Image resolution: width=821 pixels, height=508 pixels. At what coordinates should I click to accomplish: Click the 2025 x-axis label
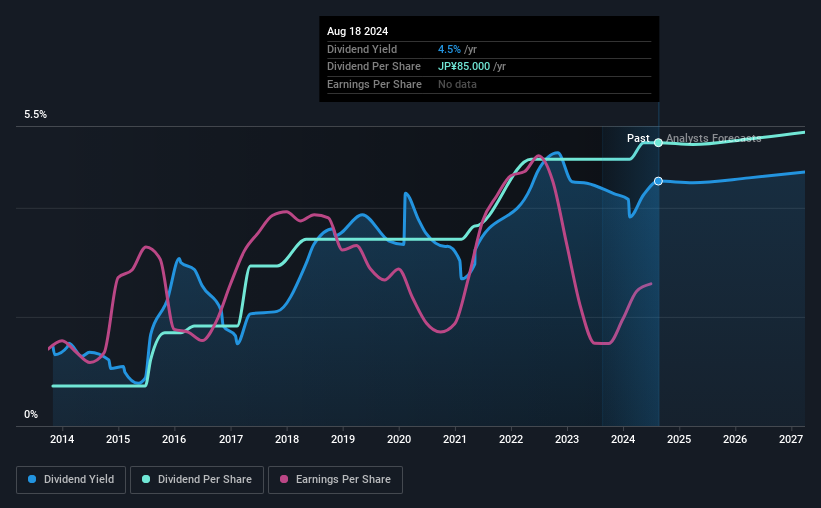[679, 439]
